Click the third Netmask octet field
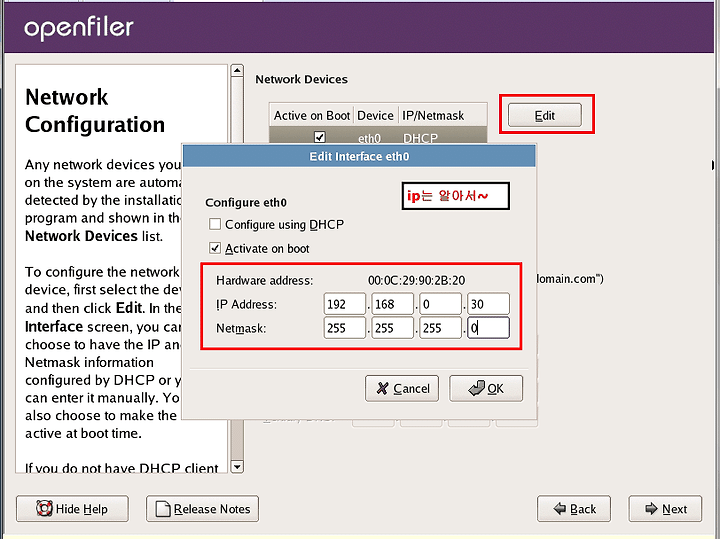The image size is (720, 539). (440, 328)
